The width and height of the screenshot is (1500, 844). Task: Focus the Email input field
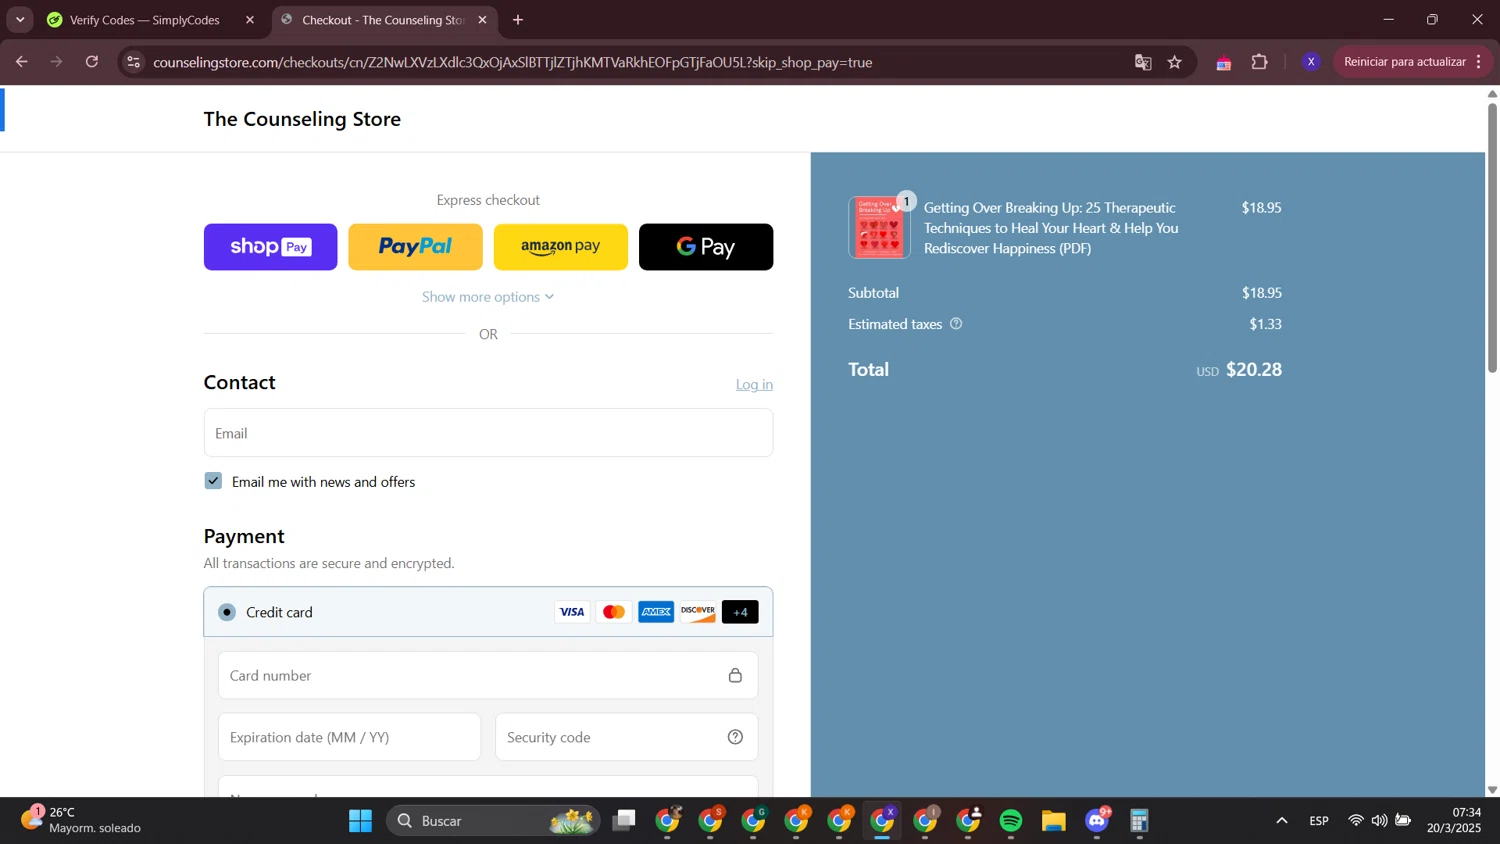[x=488, y=433]
